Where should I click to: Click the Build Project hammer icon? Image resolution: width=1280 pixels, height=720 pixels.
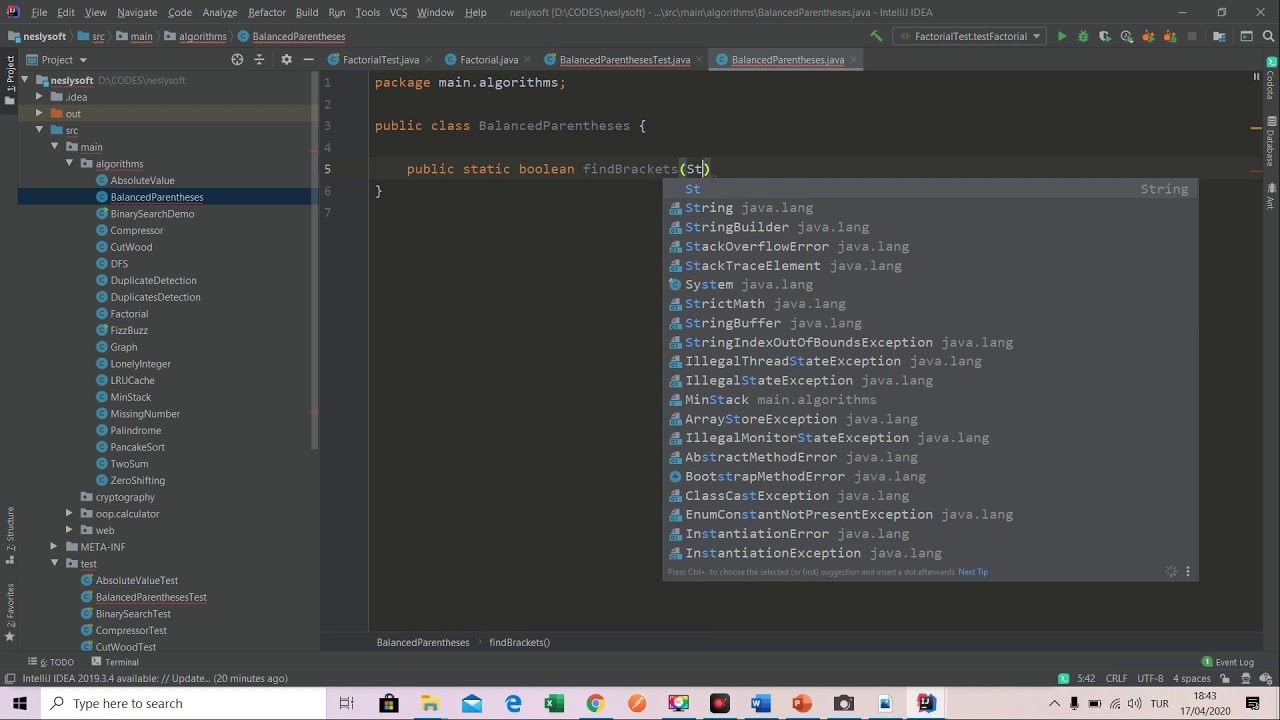coord(876,36)
